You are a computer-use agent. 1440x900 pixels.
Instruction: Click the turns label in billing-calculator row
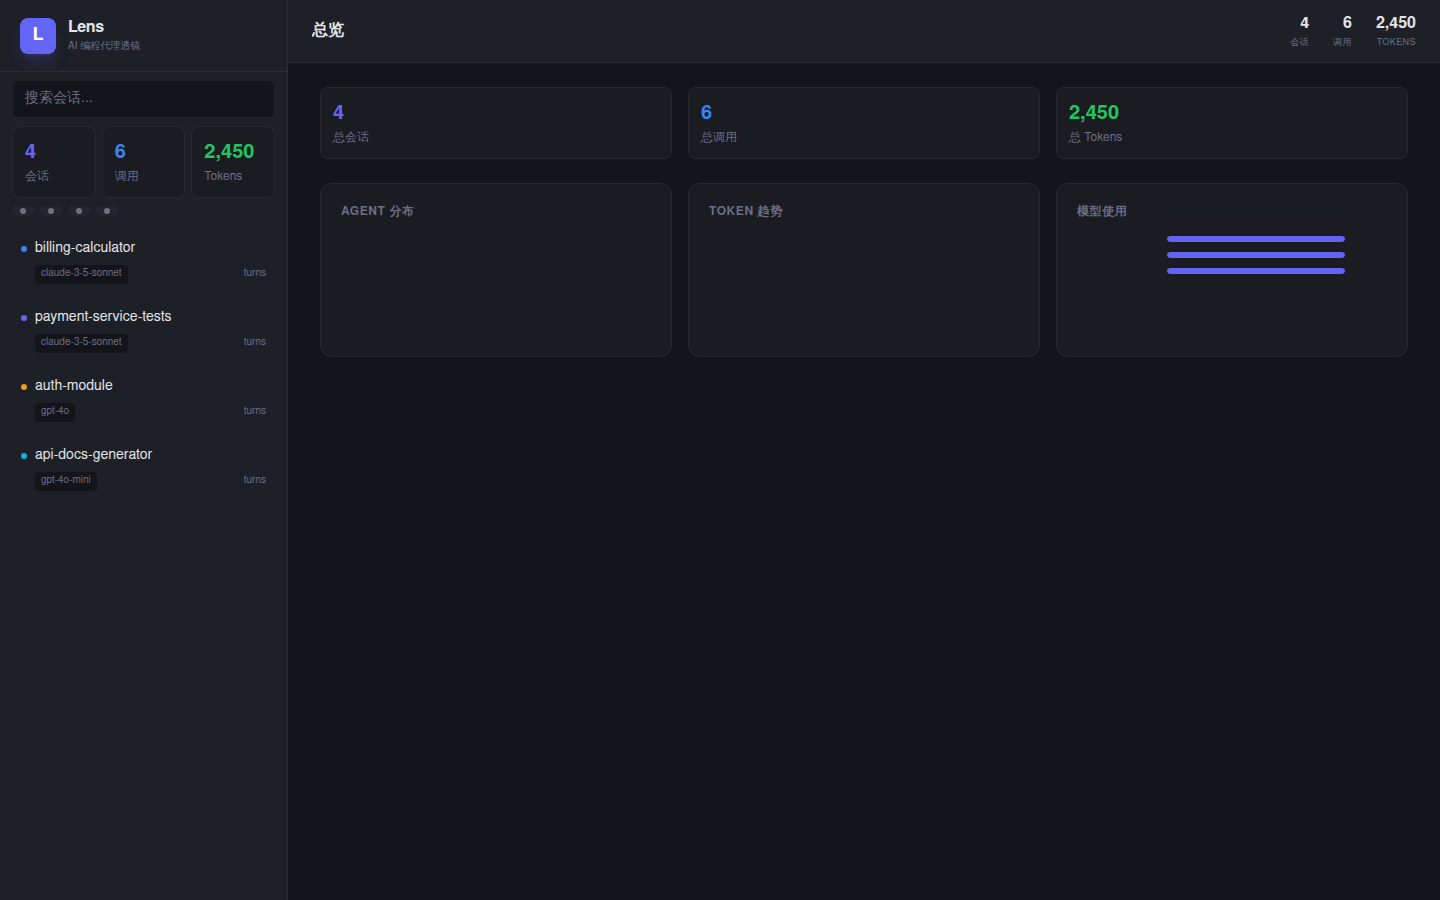255,273
